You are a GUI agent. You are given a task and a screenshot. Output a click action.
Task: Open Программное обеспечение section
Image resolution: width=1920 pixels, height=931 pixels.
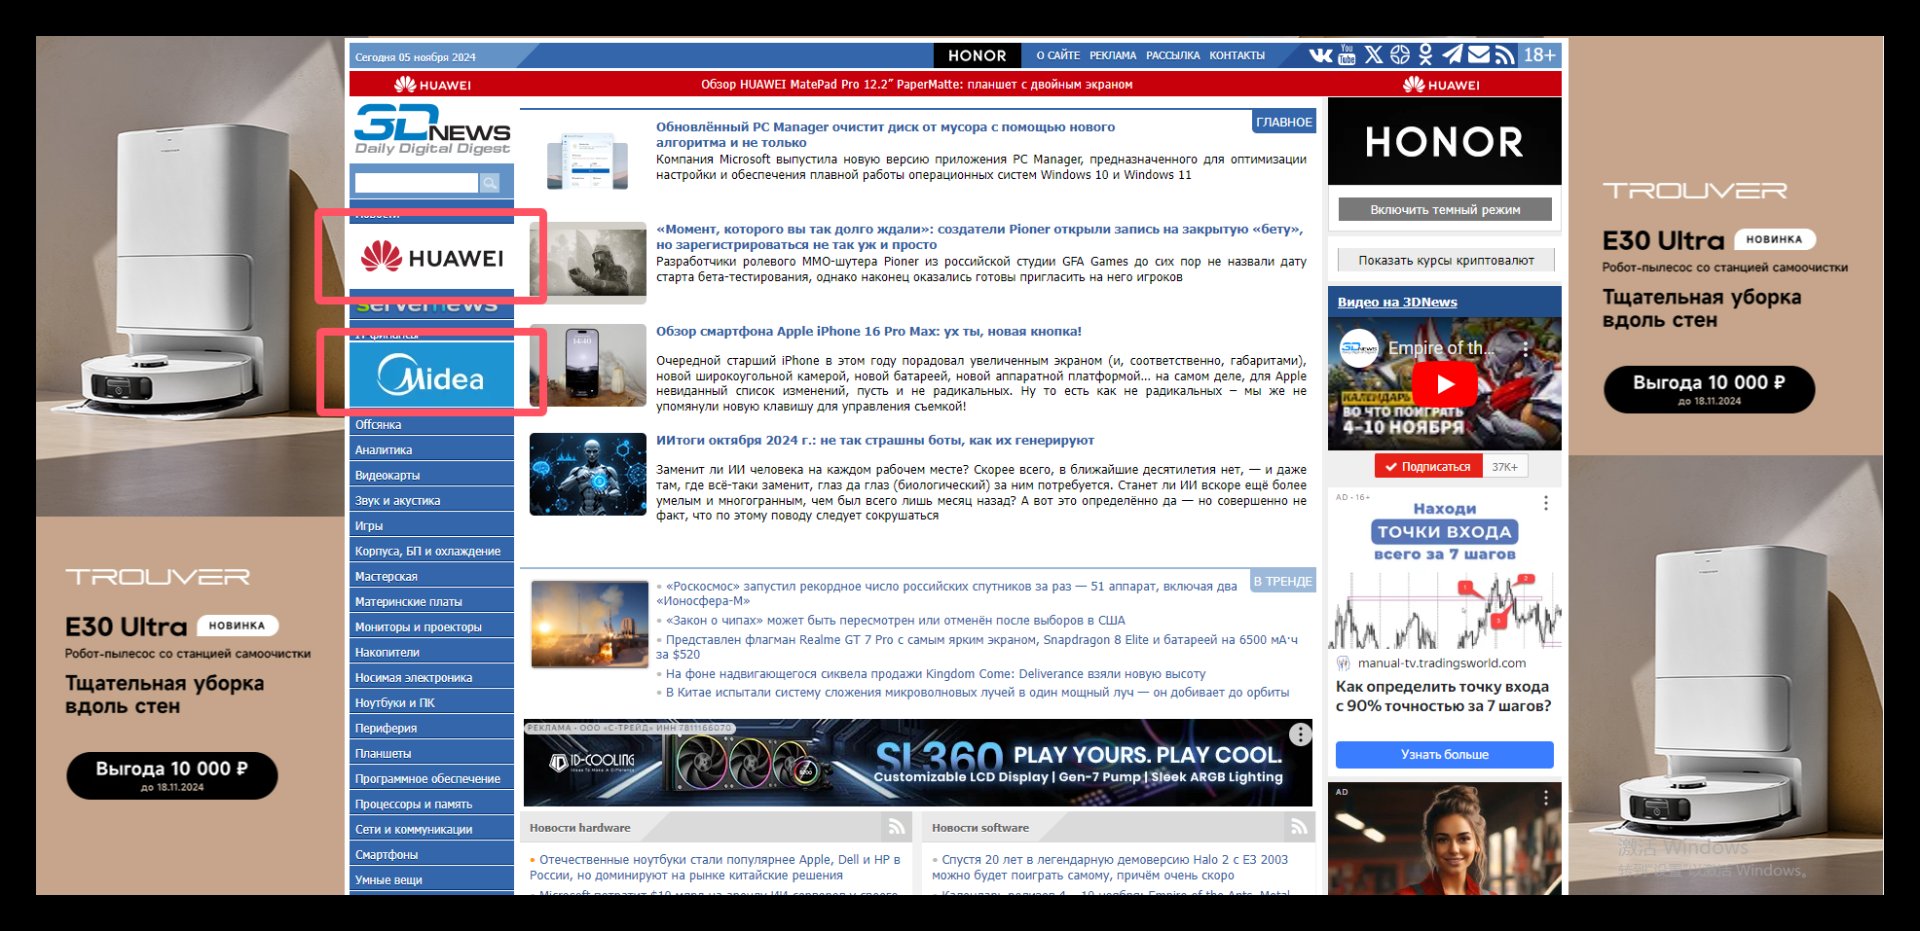point(432,779)
